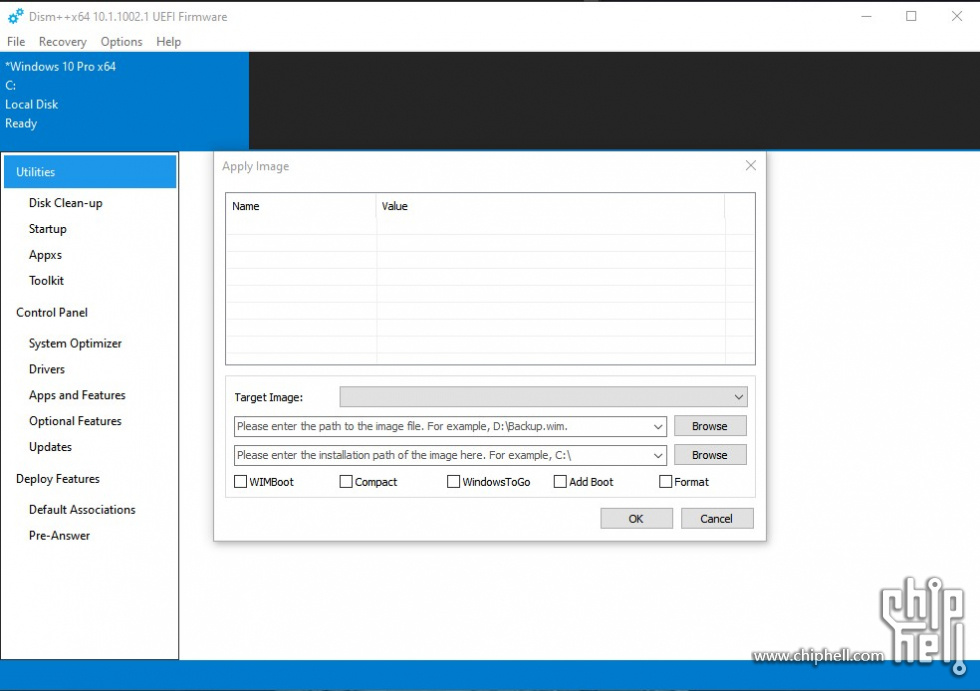Open the installation path dropdown arrow
This screenshot has width=980, height=691.
[658, 455]
